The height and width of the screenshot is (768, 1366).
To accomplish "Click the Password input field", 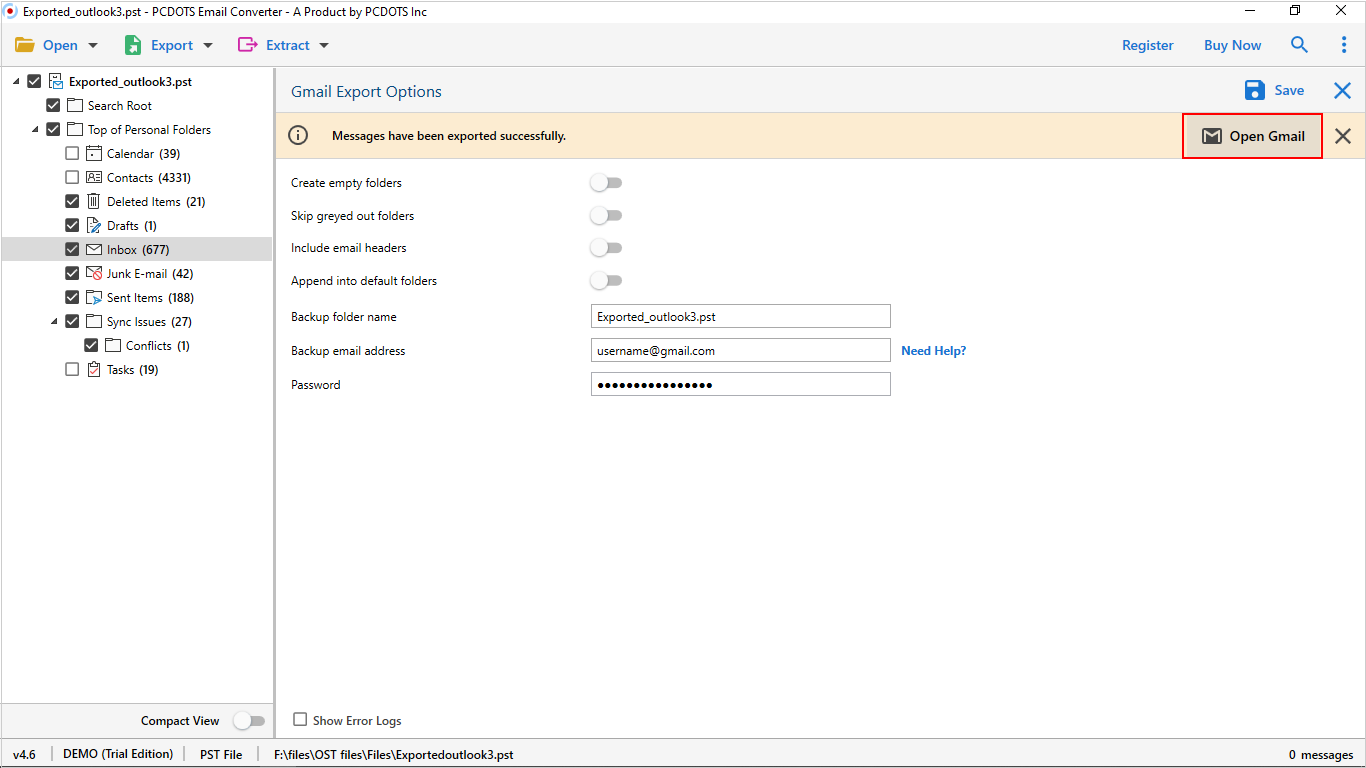I will (x=741, y=384).
